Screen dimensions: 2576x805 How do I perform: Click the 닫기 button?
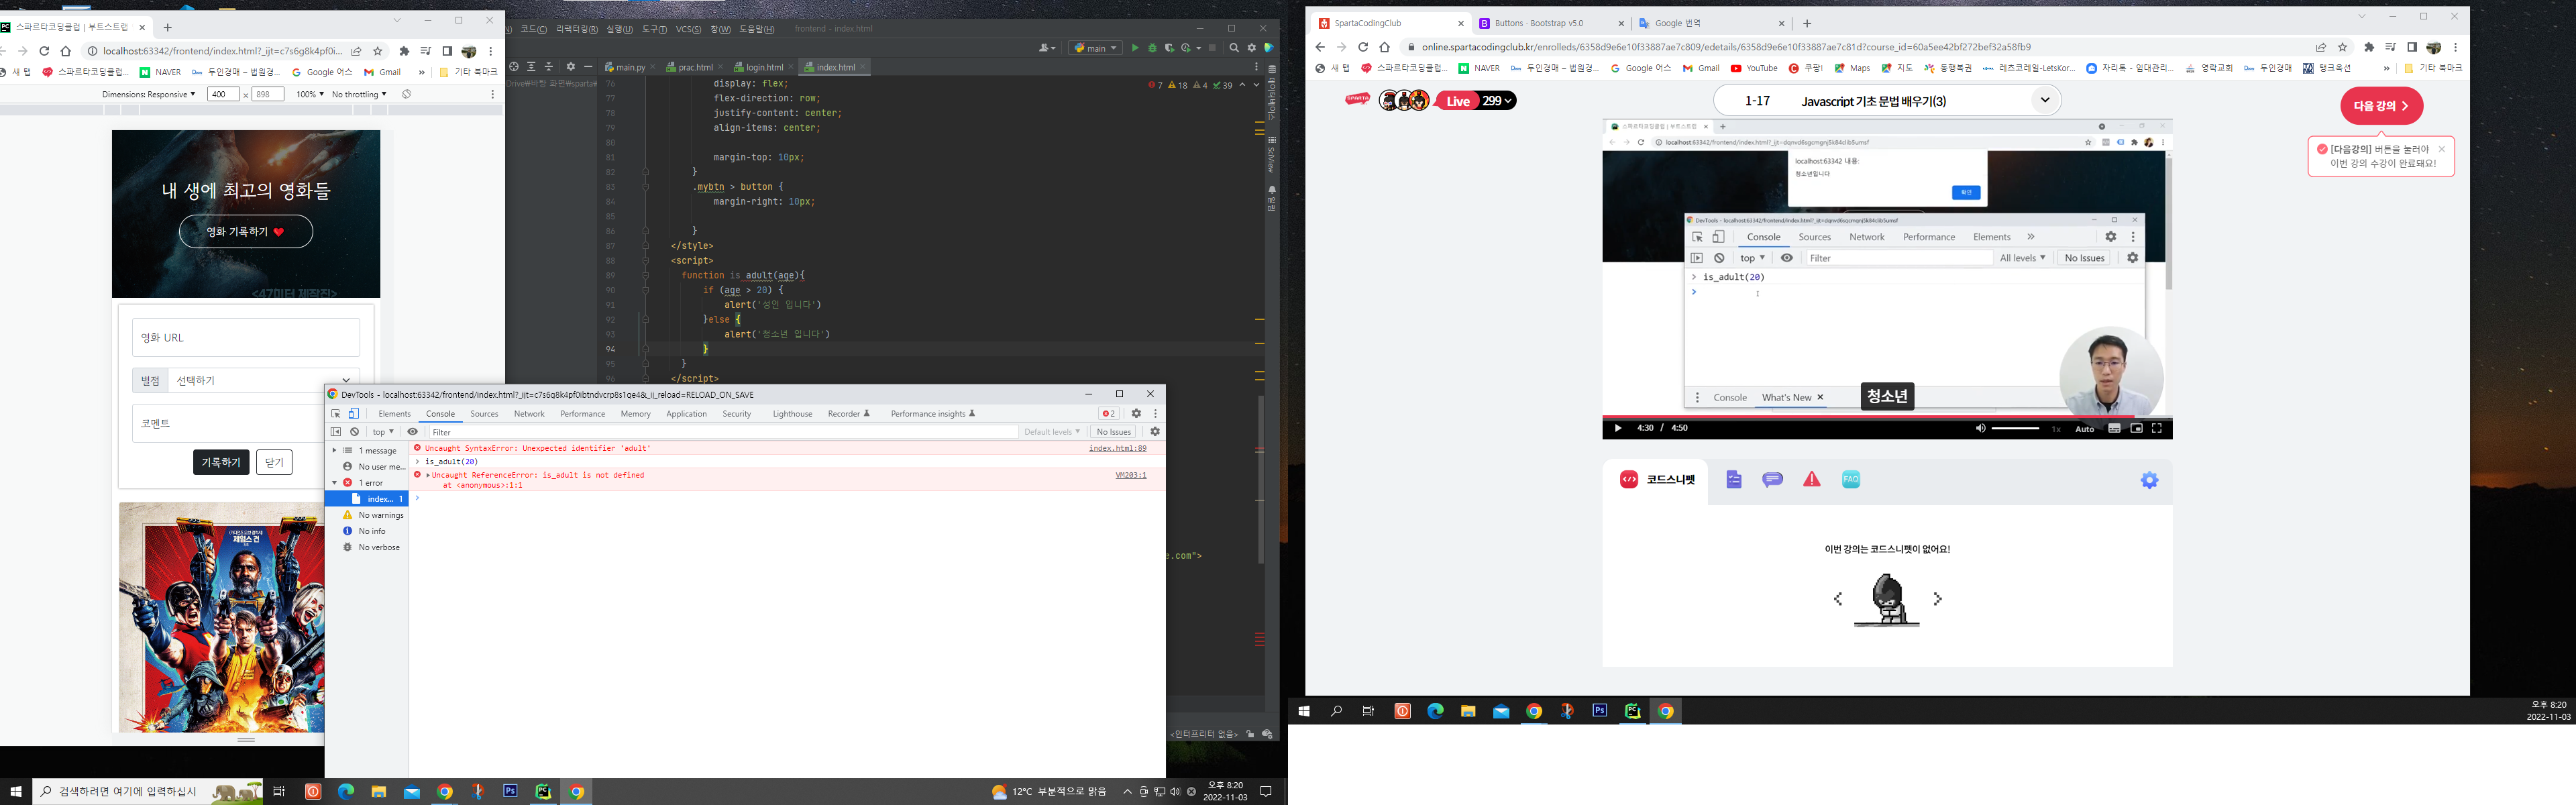coord(274,462)
